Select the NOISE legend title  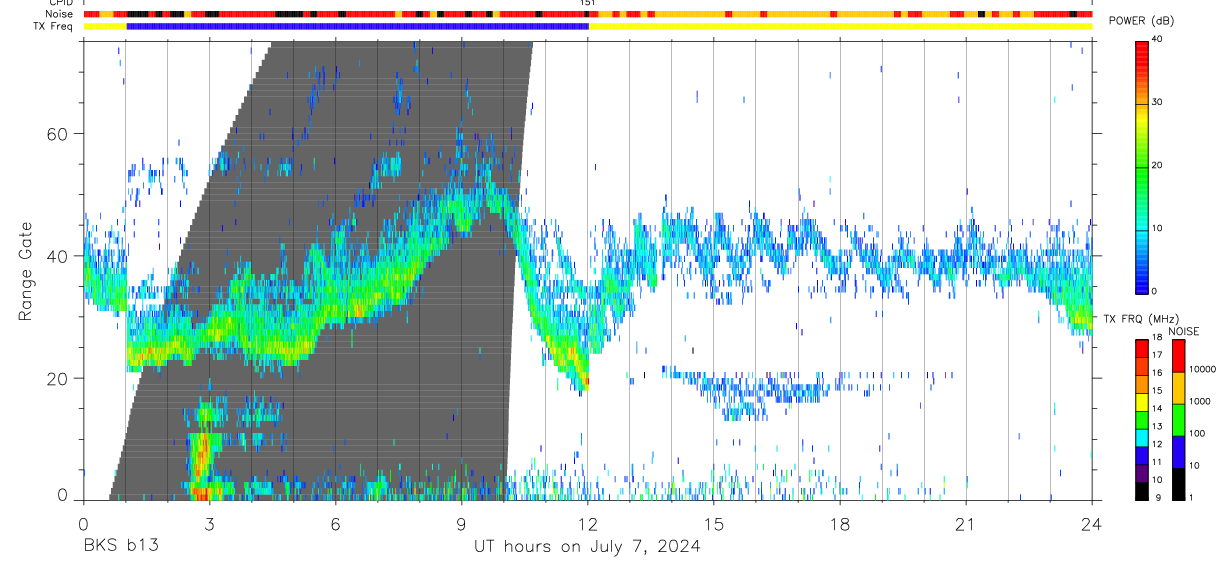[1184, 331]
